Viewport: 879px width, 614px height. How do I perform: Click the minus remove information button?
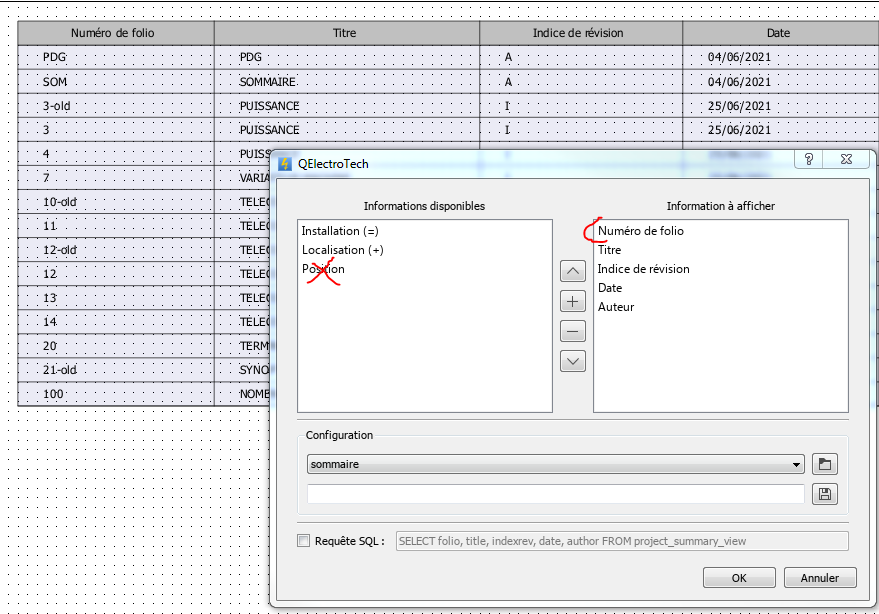coord(573,331)
